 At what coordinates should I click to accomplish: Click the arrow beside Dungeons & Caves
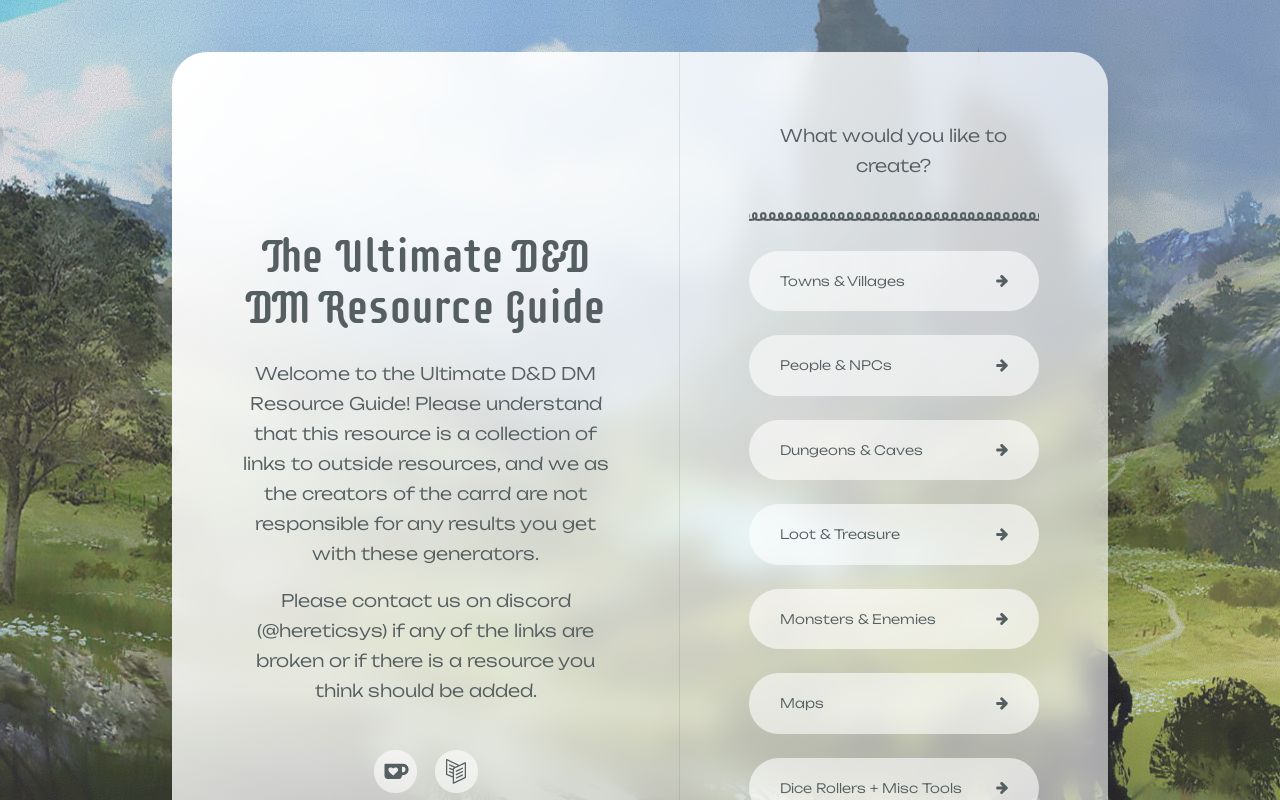[1001, 450]
